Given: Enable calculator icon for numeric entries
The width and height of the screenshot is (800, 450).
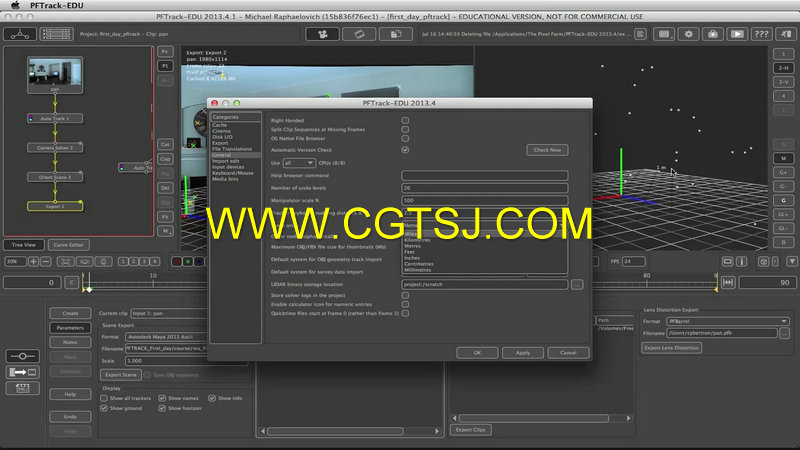Looking at the screenshot, I should [405, 304].
